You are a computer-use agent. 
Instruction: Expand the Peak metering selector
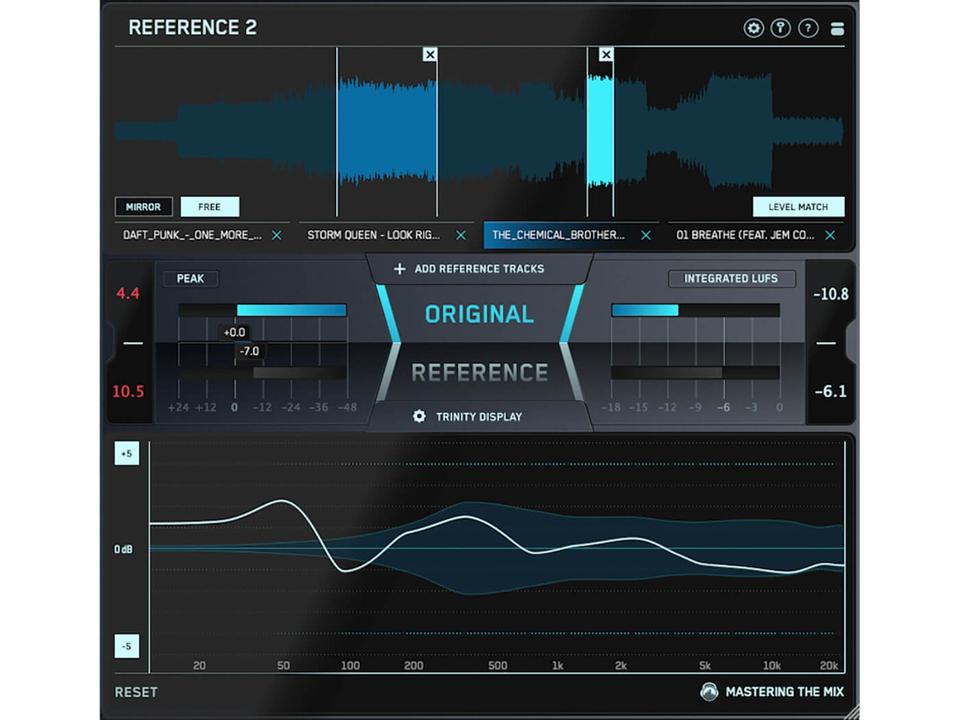coord(190,279)
